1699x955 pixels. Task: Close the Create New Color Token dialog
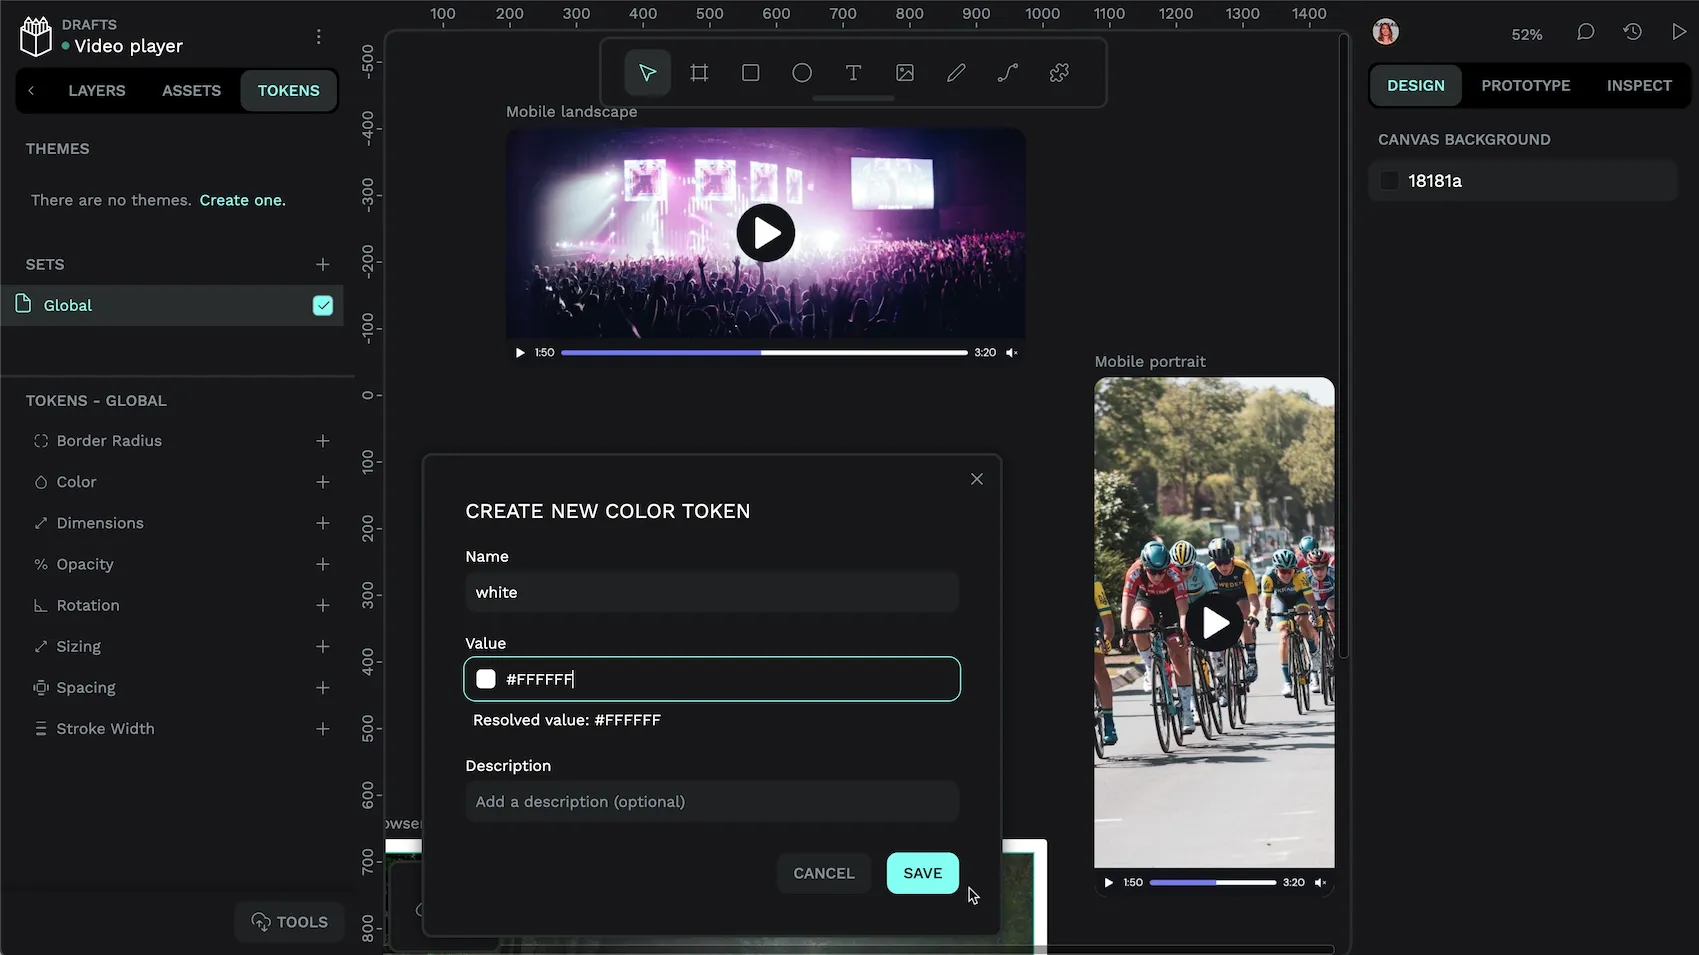coord(977,479)
